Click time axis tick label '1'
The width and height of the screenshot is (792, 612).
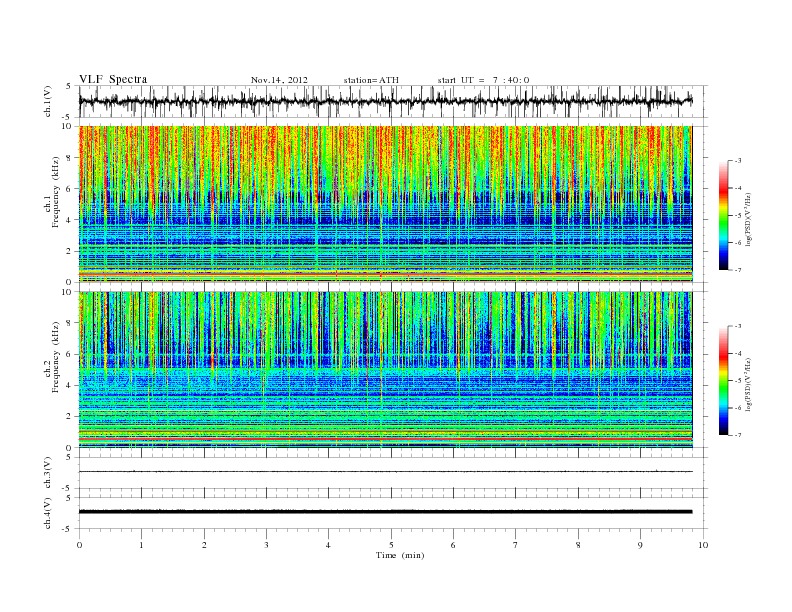tap(141, 545)
